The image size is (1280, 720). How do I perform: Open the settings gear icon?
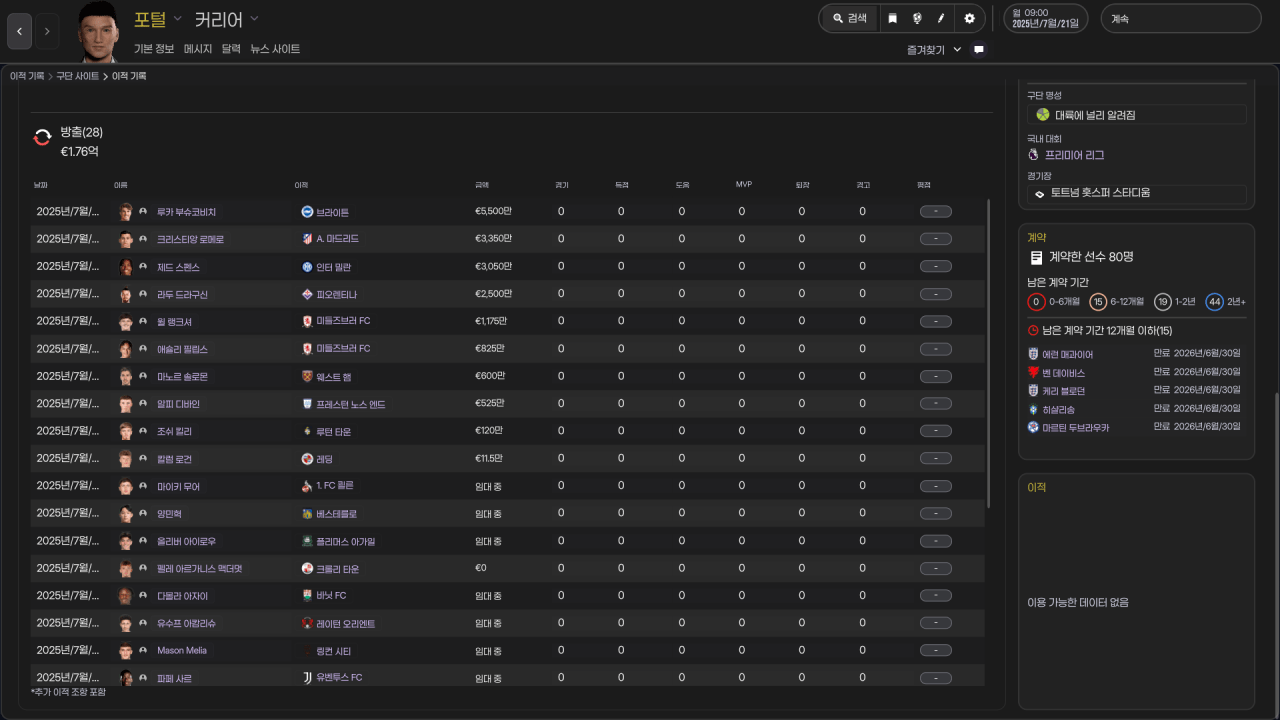coord(969,18)
